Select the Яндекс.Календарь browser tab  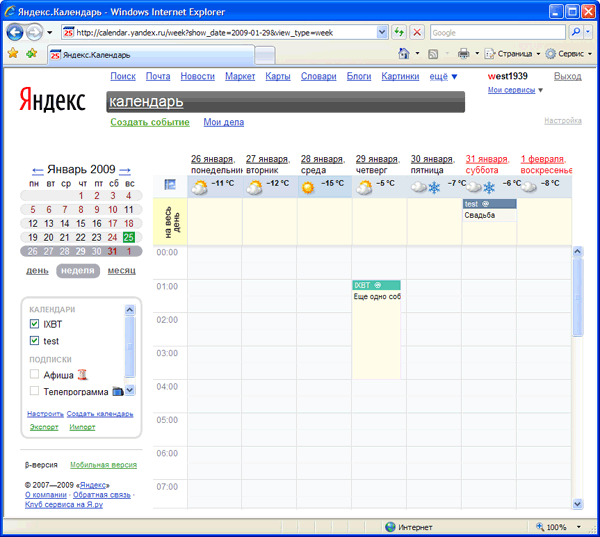pos(151,55)
